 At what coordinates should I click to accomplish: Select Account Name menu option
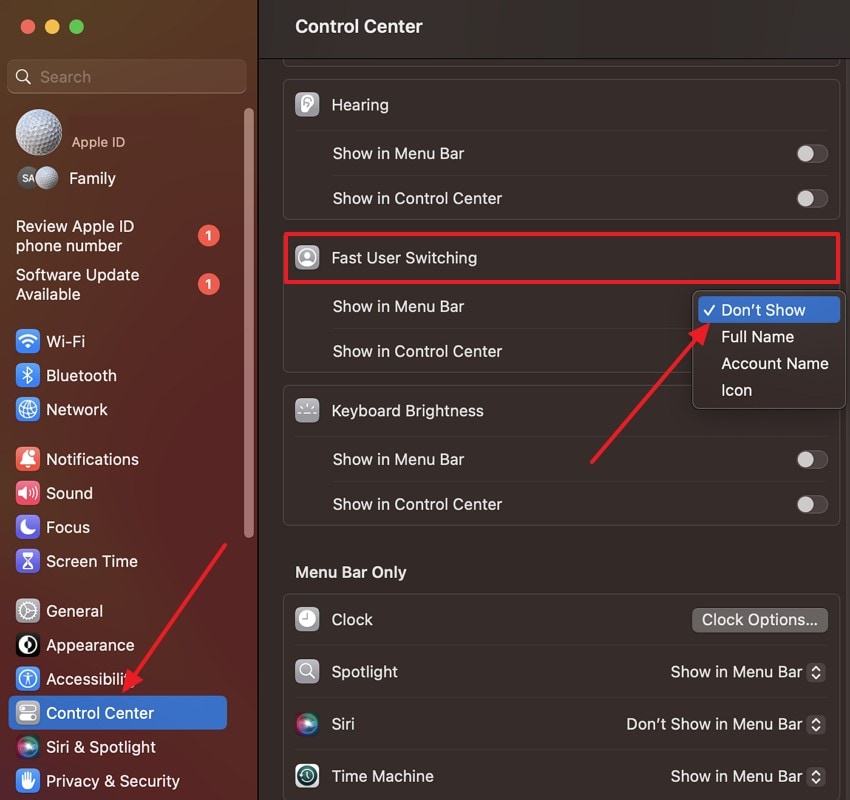tap(769, 363)
